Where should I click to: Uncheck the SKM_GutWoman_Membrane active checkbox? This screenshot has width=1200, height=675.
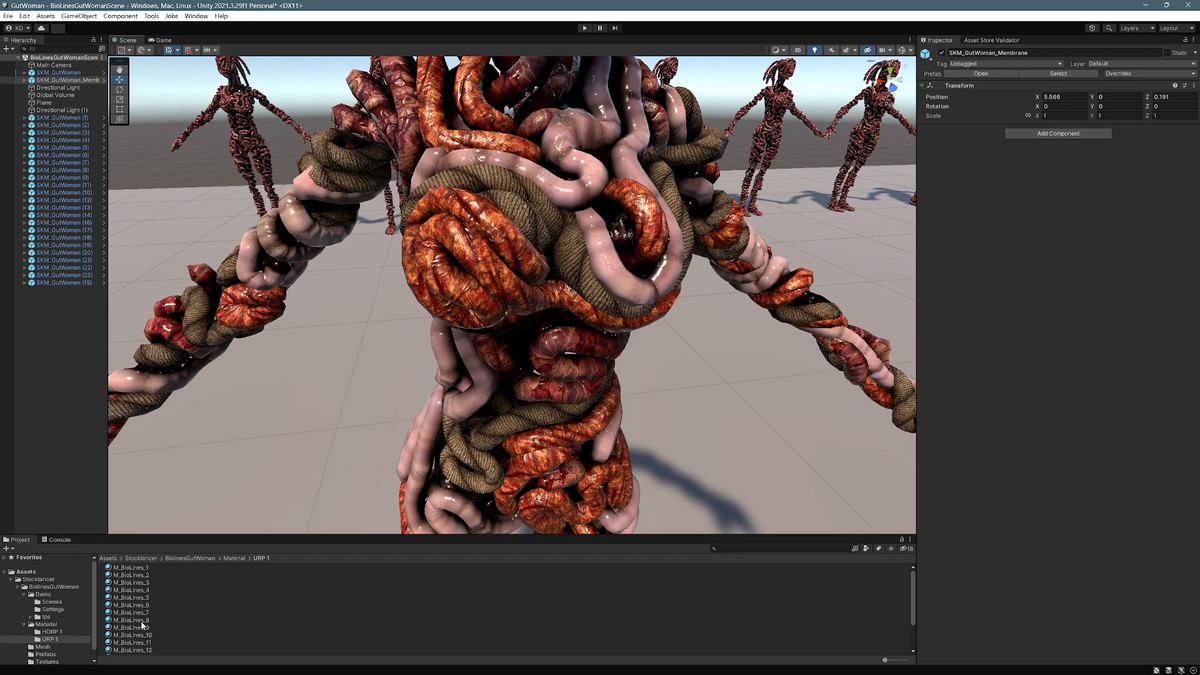[941, 53]
